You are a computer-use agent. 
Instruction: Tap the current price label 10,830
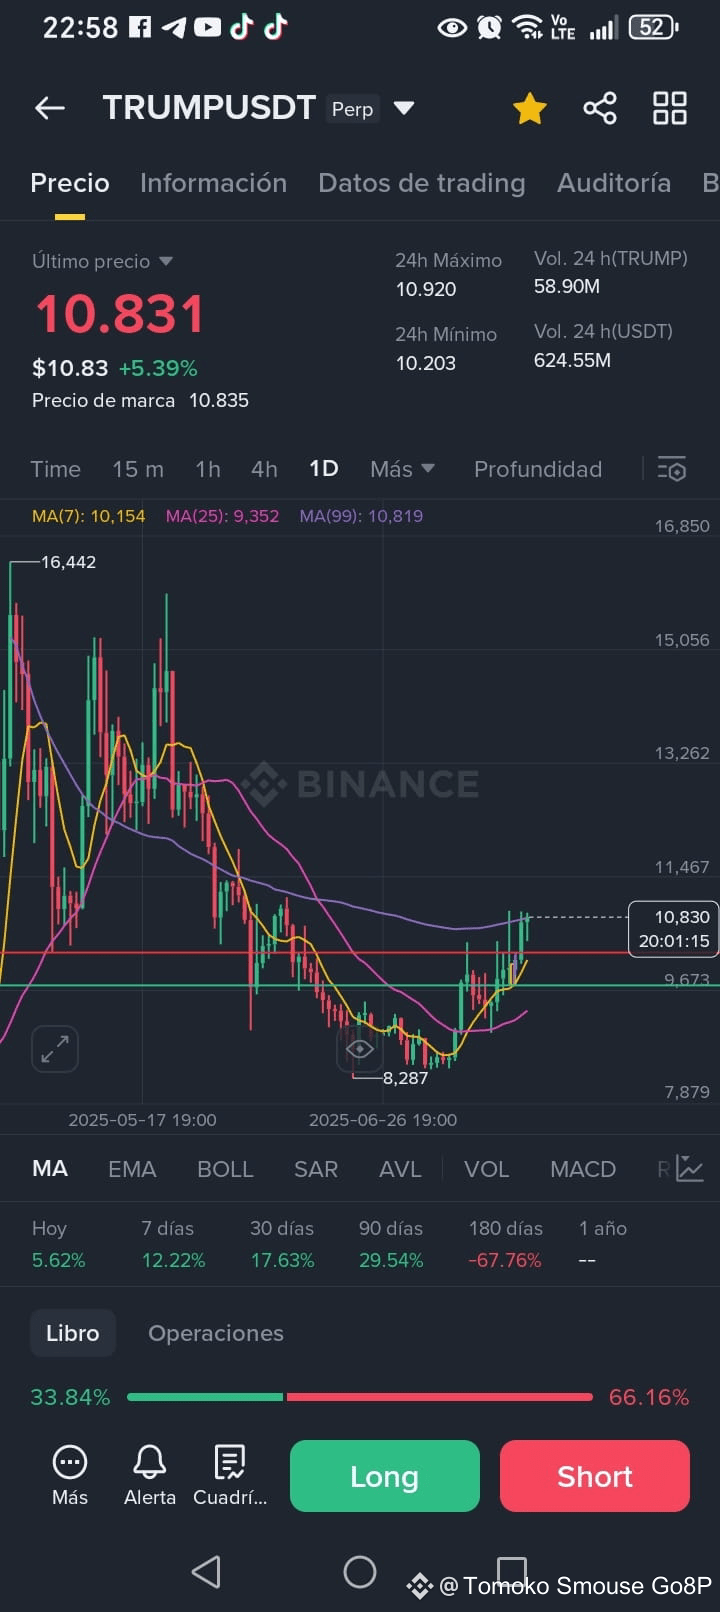[674, 929]
